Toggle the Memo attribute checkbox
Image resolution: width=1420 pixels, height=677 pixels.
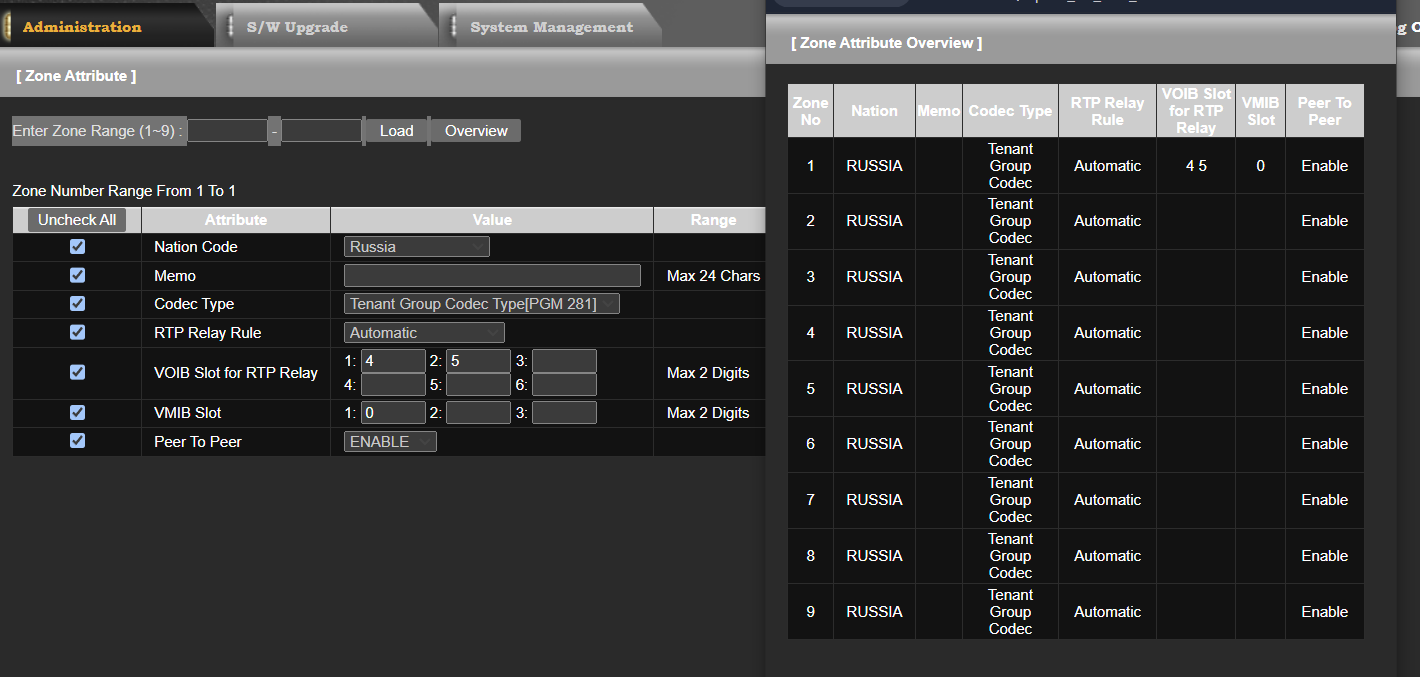click(x=77, y=276)
